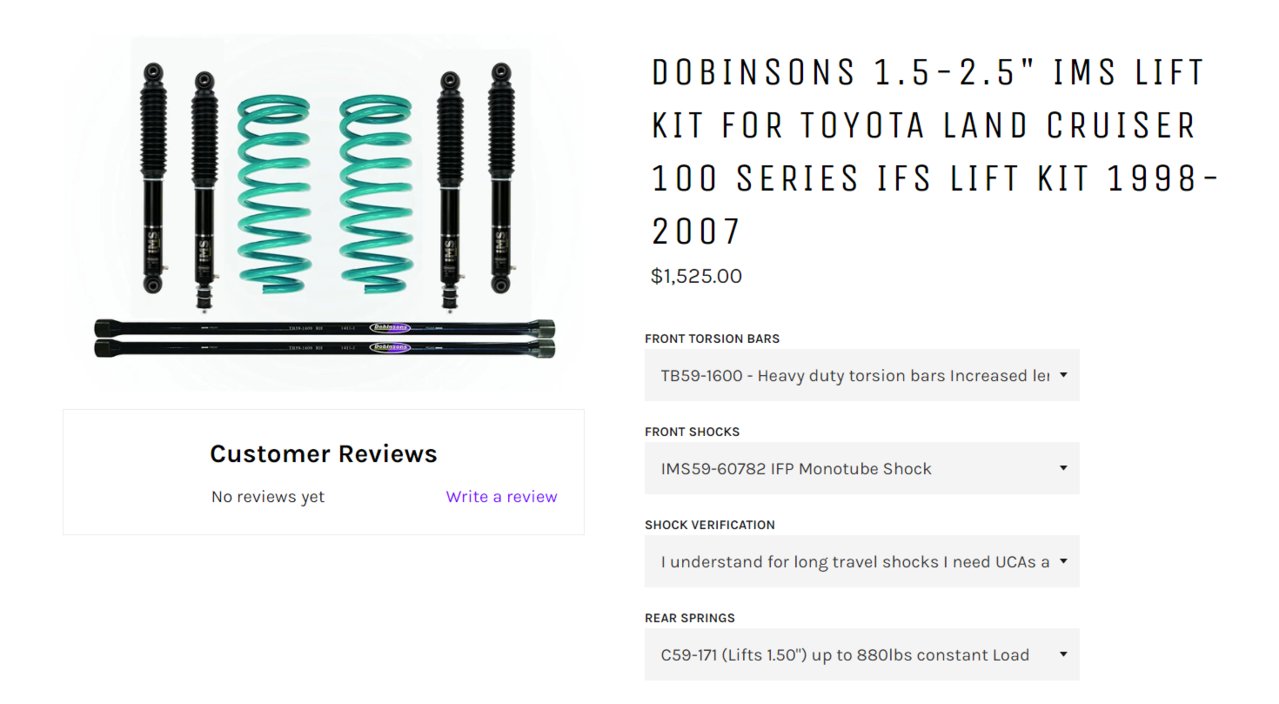
Task: Click the arrow icon on the UCAs verification selector
Action: point(1063,561)
